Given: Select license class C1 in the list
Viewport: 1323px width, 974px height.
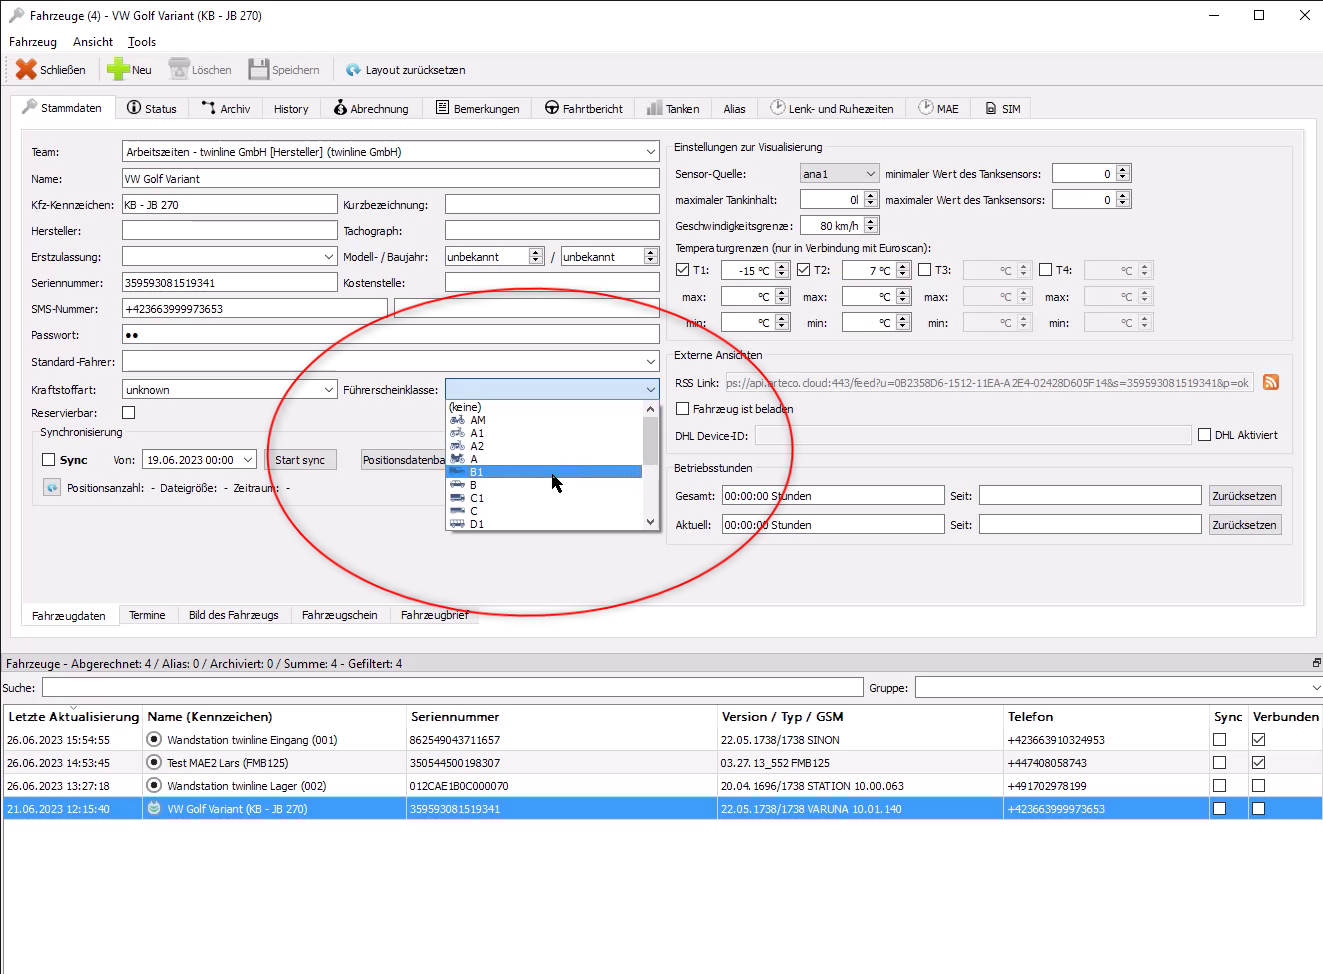Looking at the screenshot, I should click(477, 498).
